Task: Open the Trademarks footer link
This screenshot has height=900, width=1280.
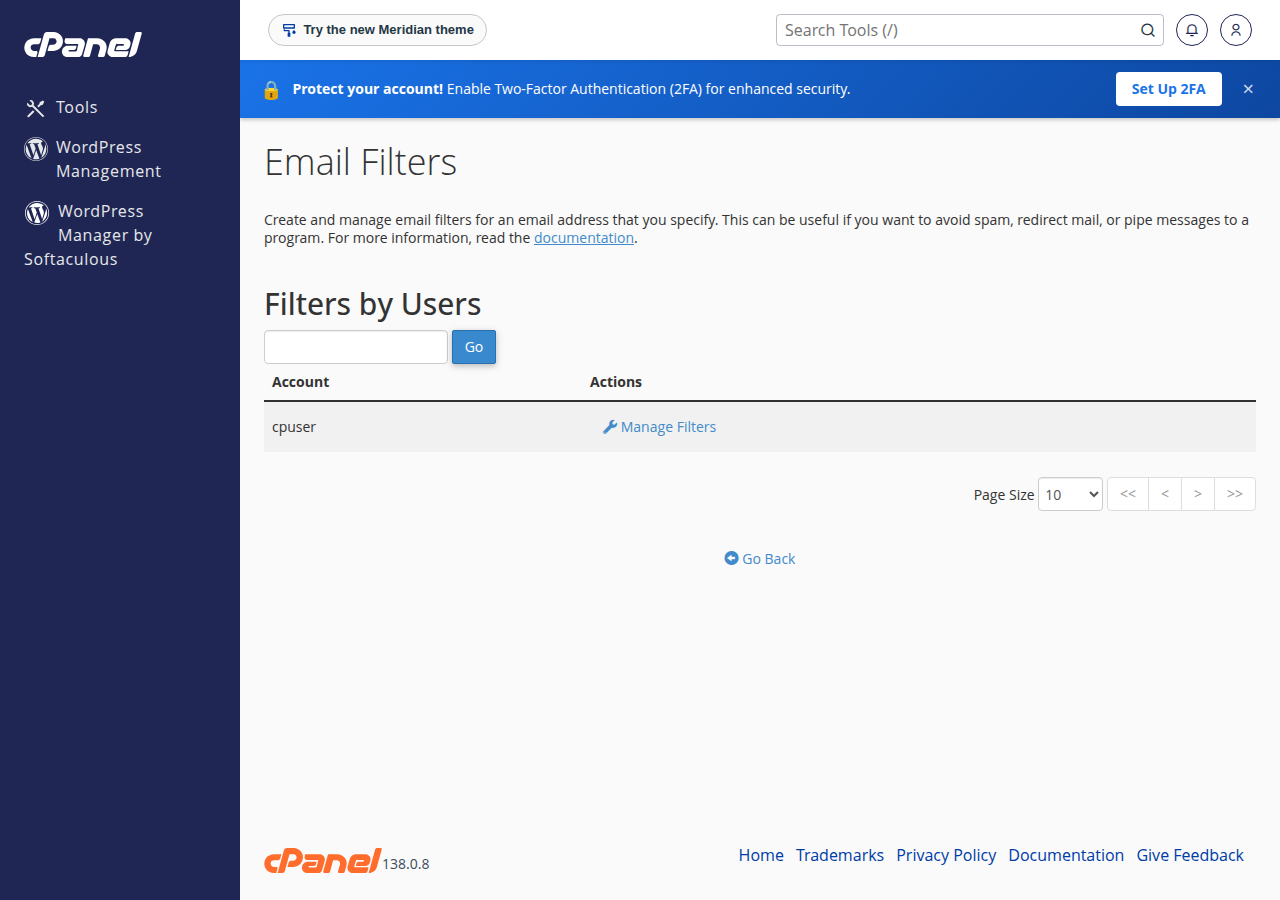Action: (x=840, y=855)
